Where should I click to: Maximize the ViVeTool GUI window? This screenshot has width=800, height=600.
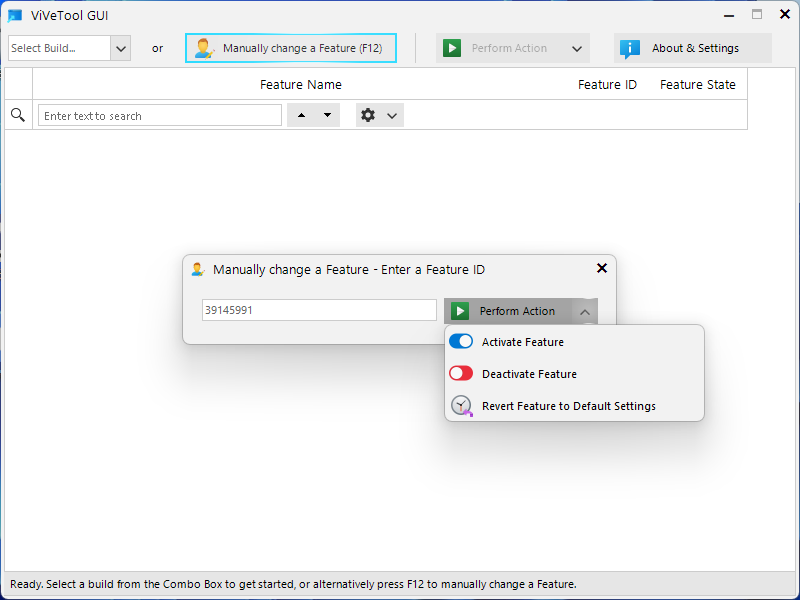click(757, 15)
